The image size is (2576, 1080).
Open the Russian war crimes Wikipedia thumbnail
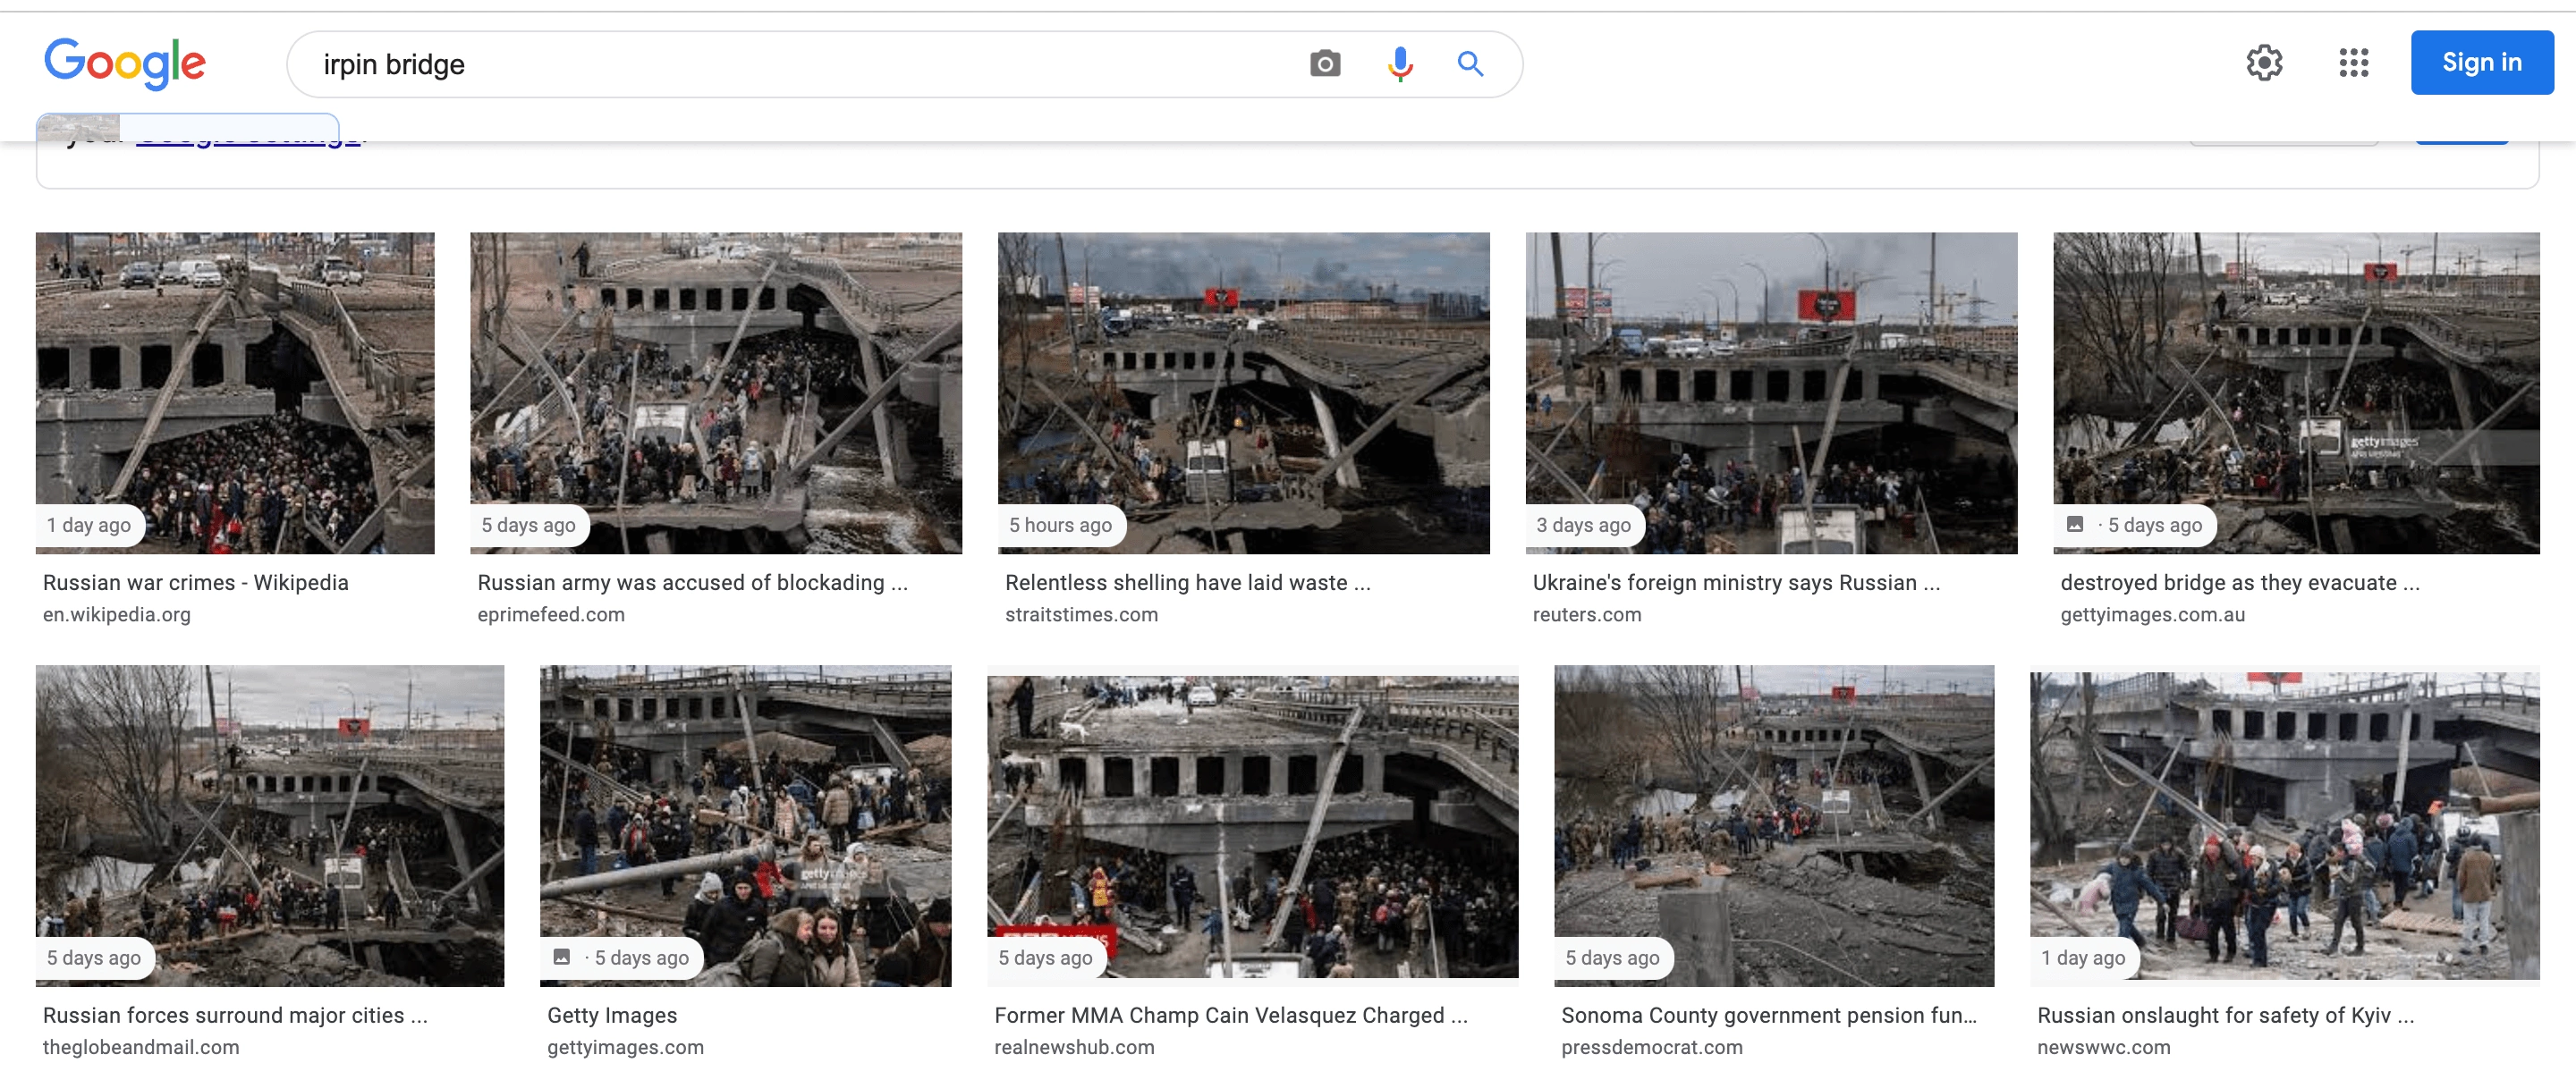[235, 393]
